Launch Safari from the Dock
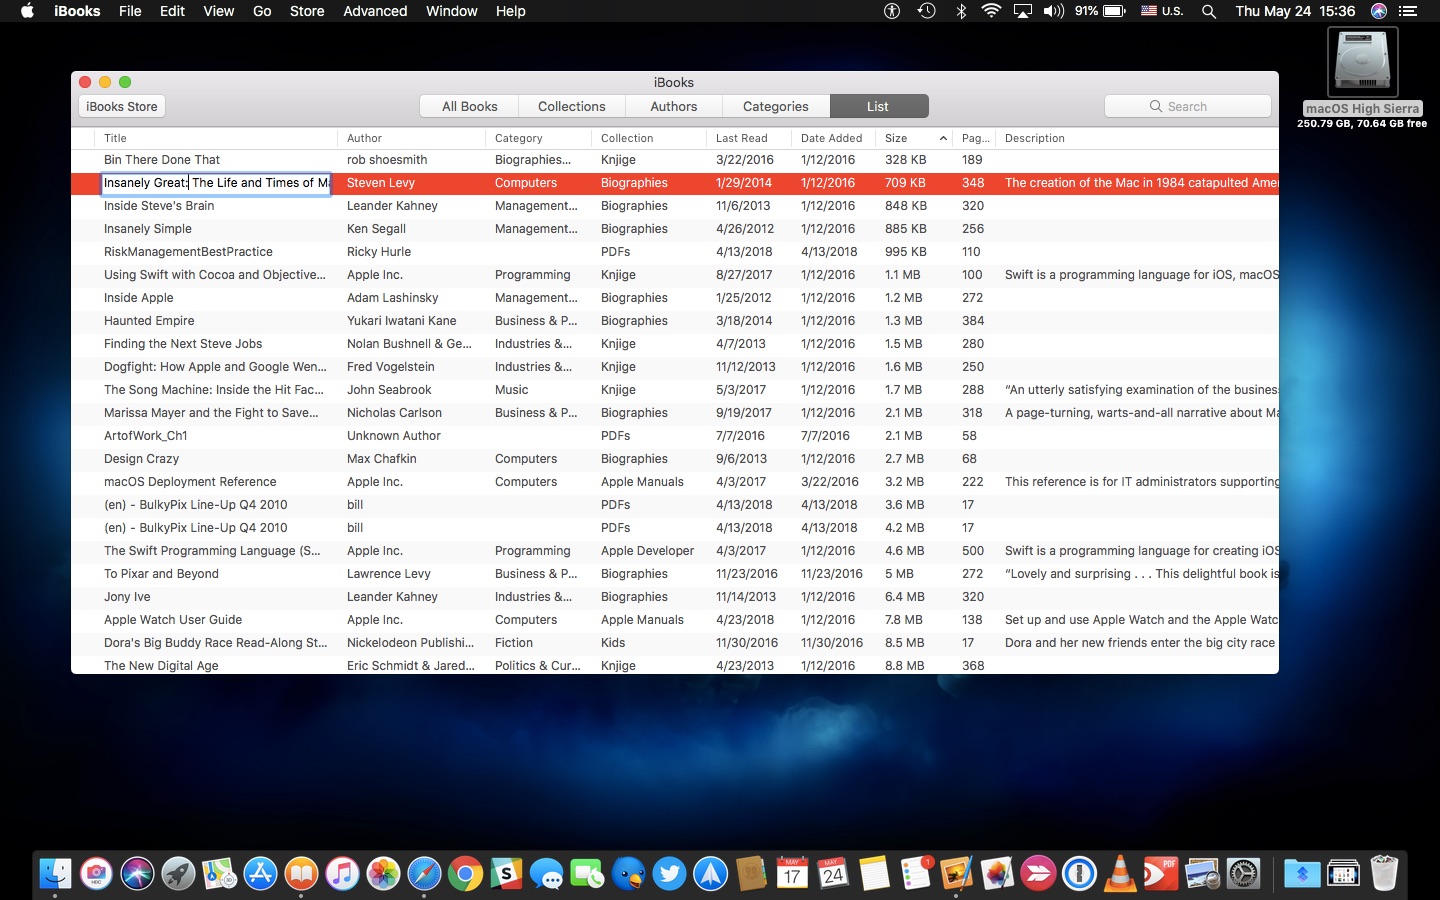 424,874
